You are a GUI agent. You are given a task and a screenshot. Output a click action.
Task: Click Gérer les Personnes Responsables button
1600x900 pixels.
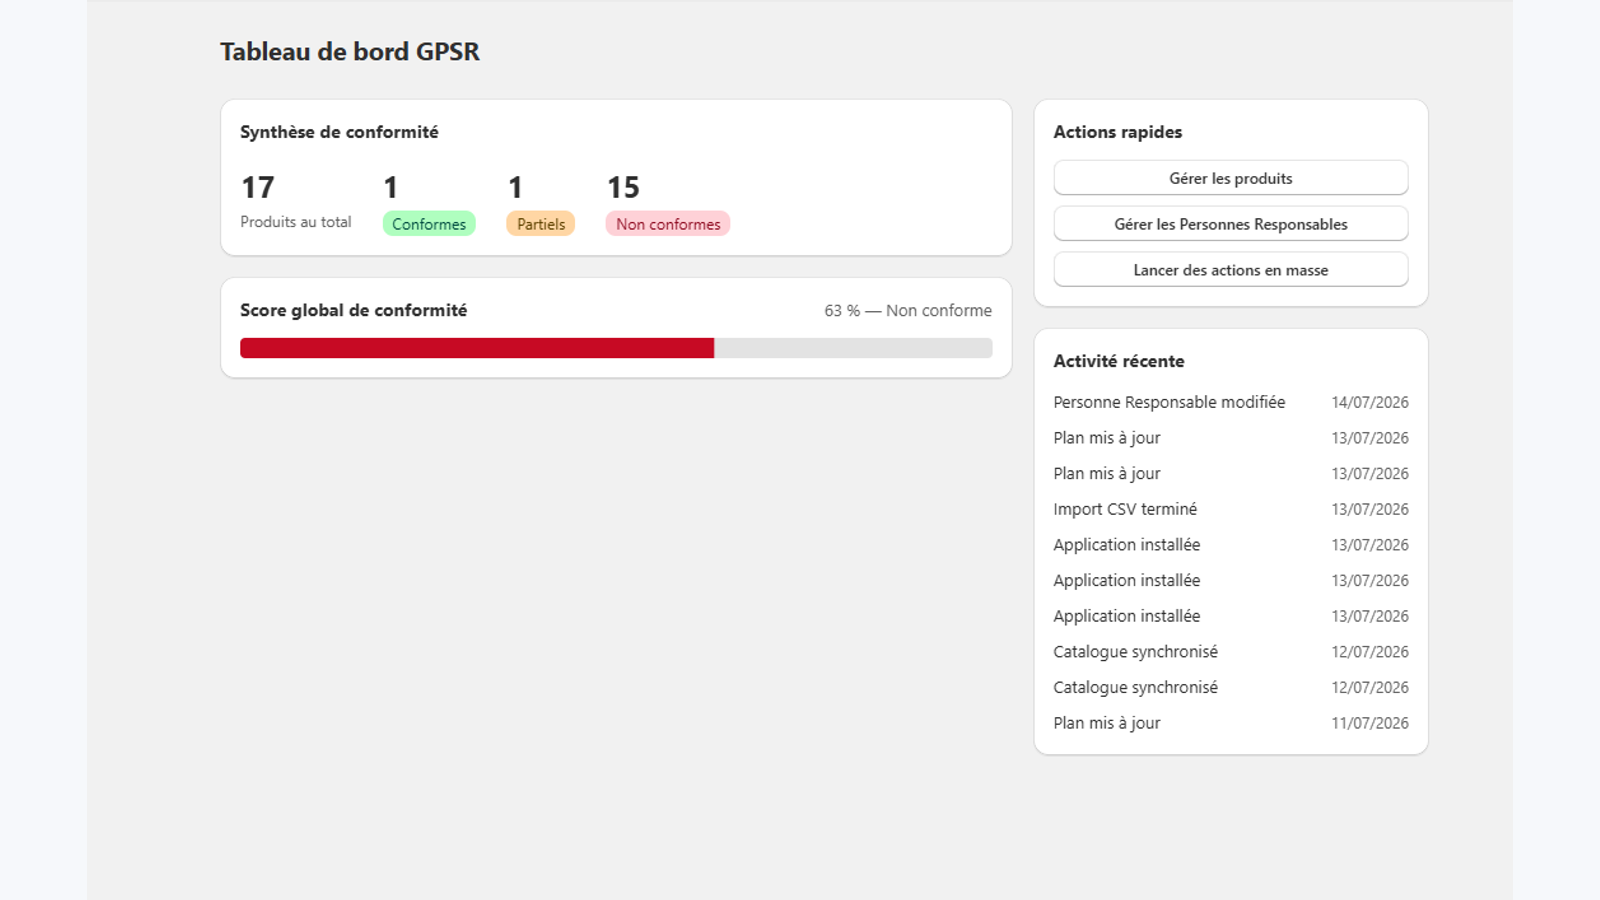pyautogui.click(x=1230, y=224)
